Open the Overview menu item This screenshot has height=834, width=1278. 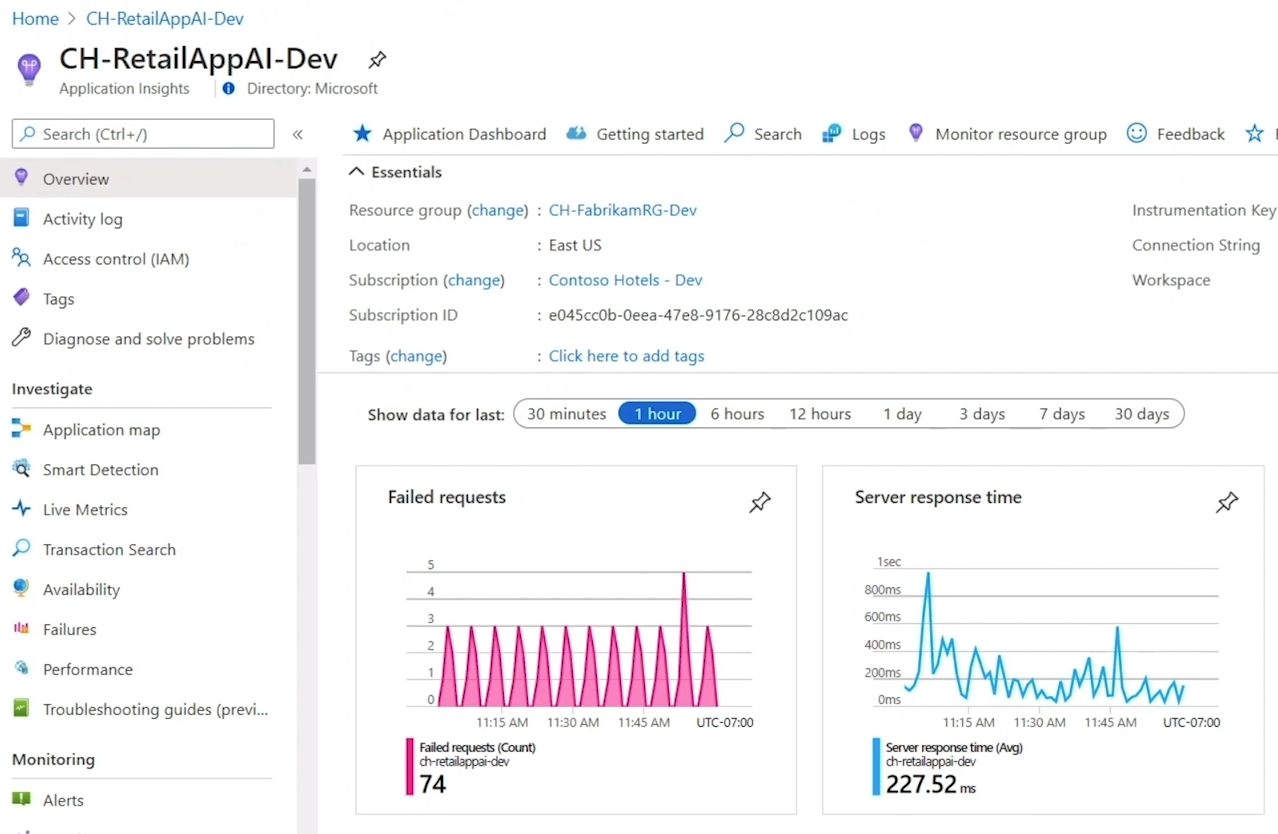148,178
